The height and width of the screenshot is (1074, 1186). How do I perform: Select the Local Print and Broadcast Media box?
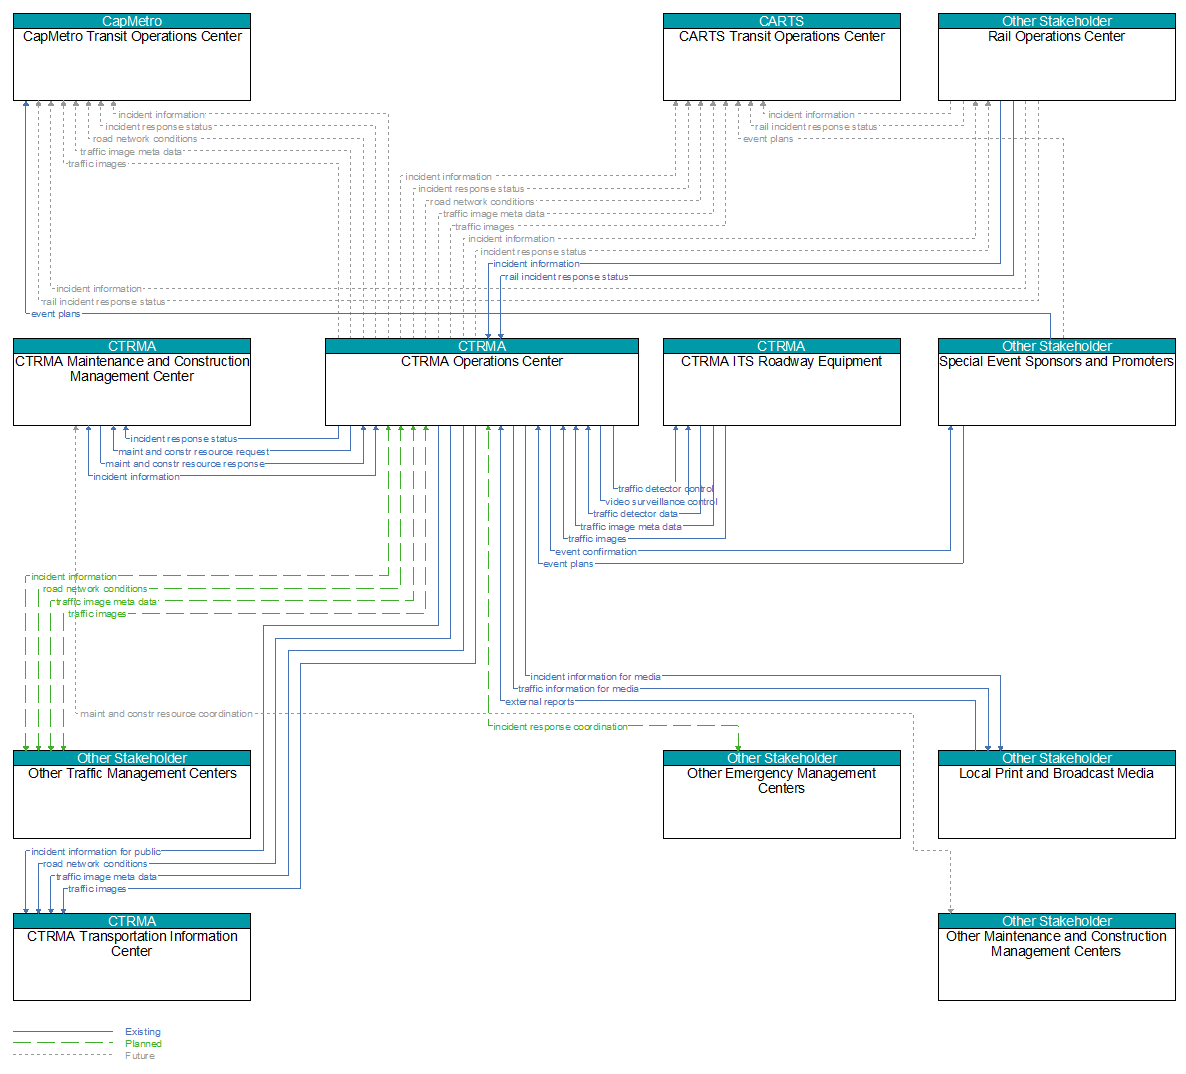[x=1057, y=794]
